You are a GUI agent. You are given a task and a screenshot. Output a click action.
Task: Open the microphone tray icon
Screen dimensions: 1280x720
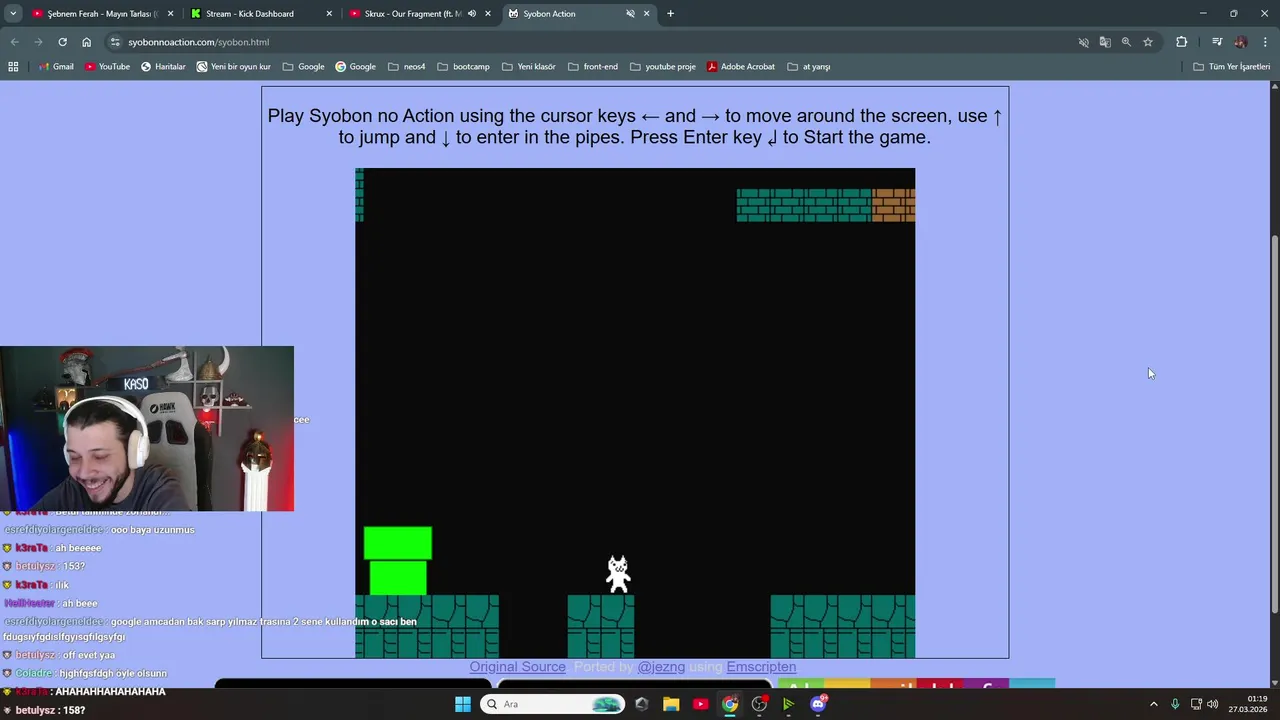click(1175, 704)
